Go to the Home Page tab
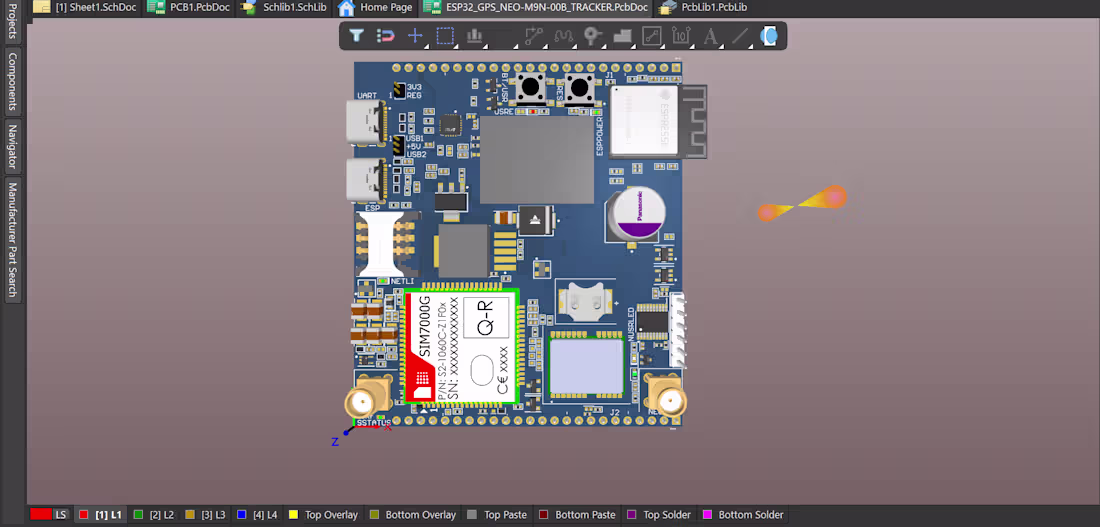Screen dimensions: 1100x527 pyautogui.click(x=375, y=8)
